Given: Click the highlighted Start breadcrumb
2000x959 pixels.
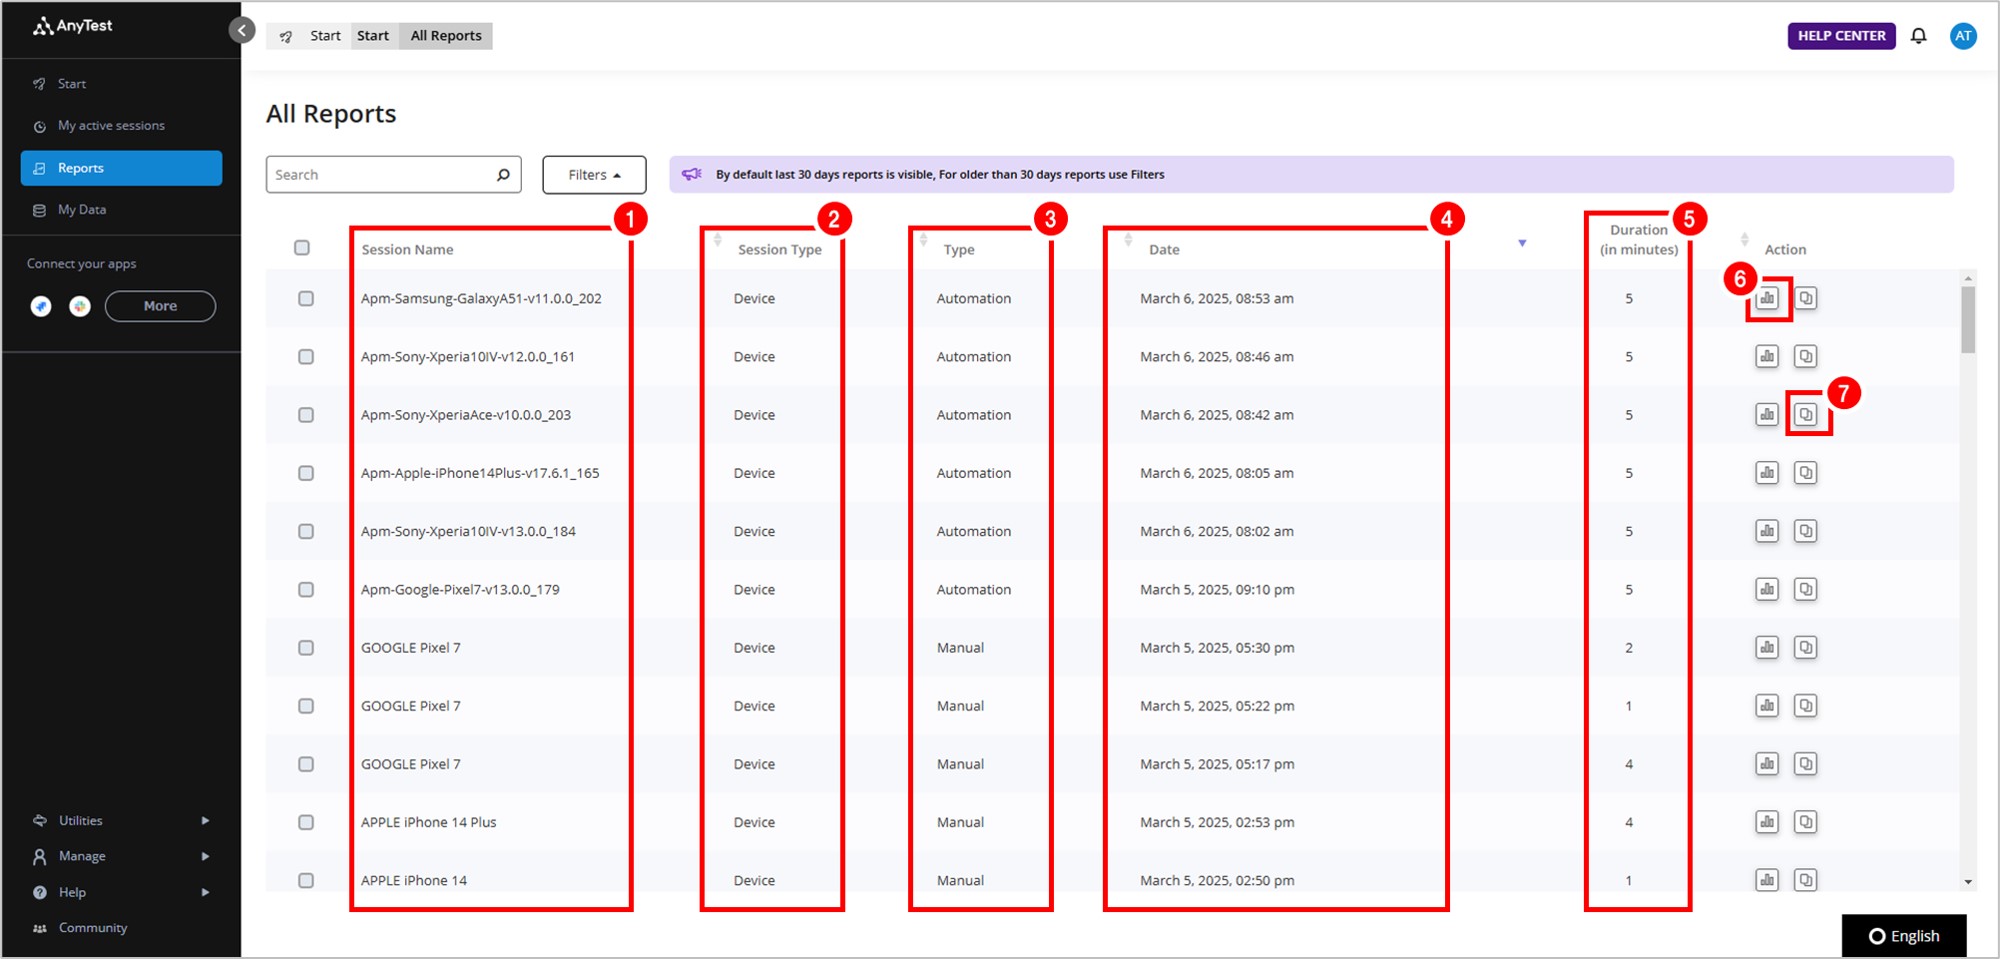Looking at the screenshot, I should [x=373, y=36].
